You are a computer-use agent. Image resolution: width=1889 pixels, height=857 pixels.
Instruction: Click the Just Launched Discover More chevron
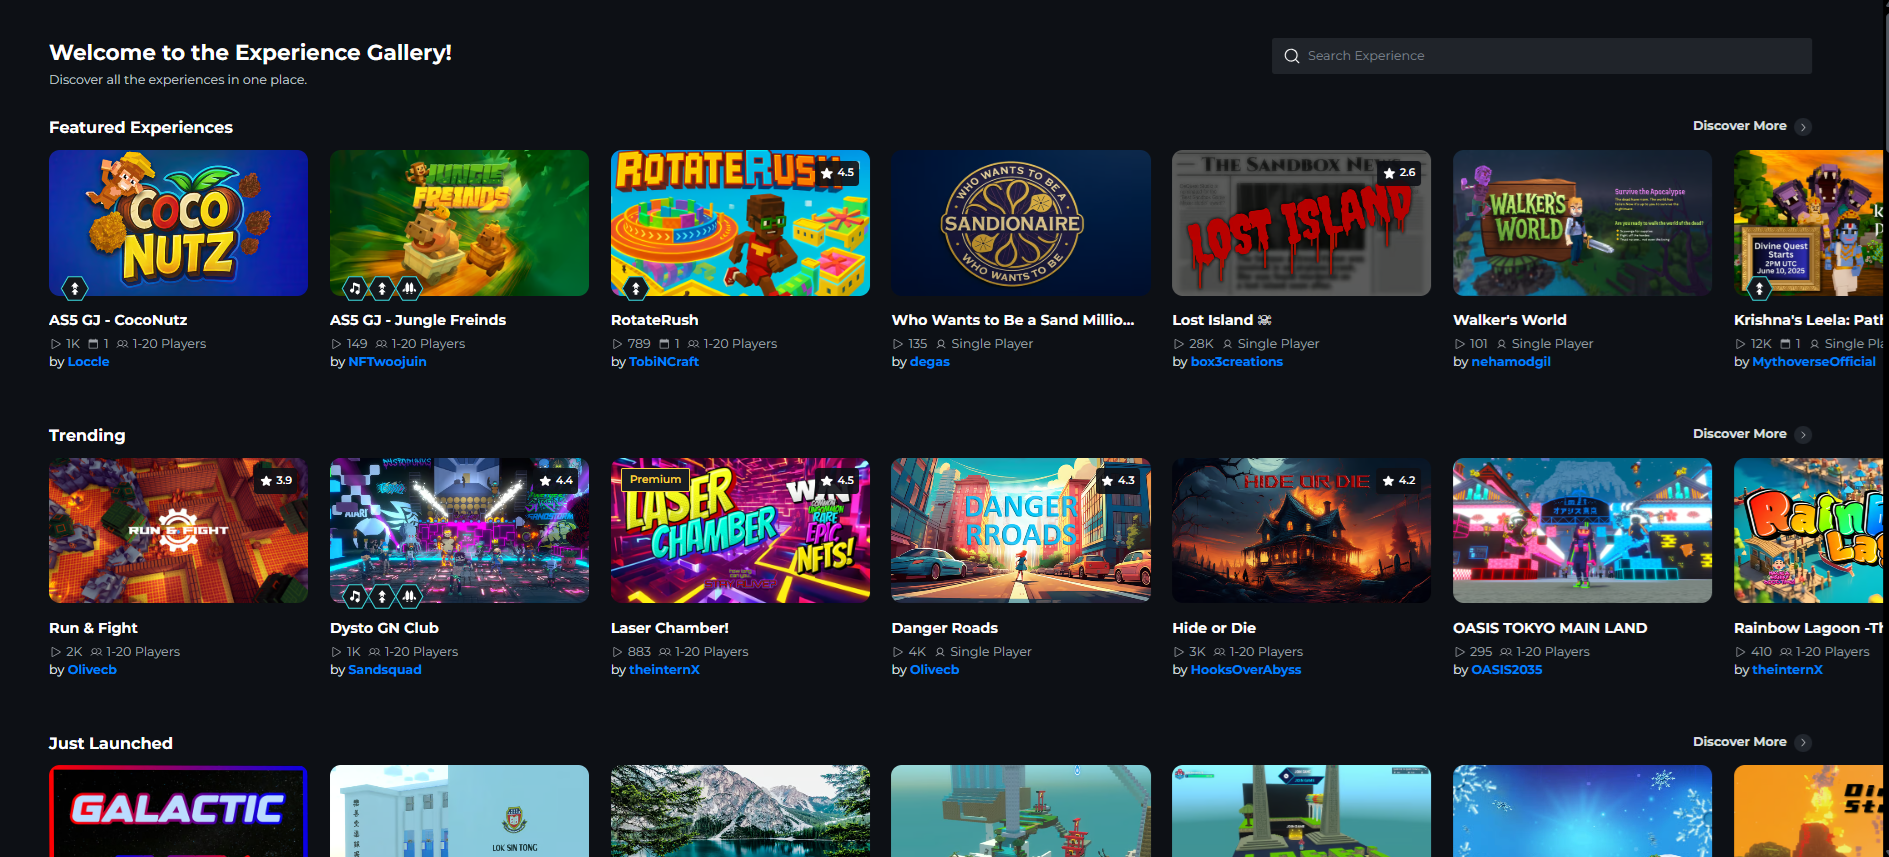[x=1803, y=743]
